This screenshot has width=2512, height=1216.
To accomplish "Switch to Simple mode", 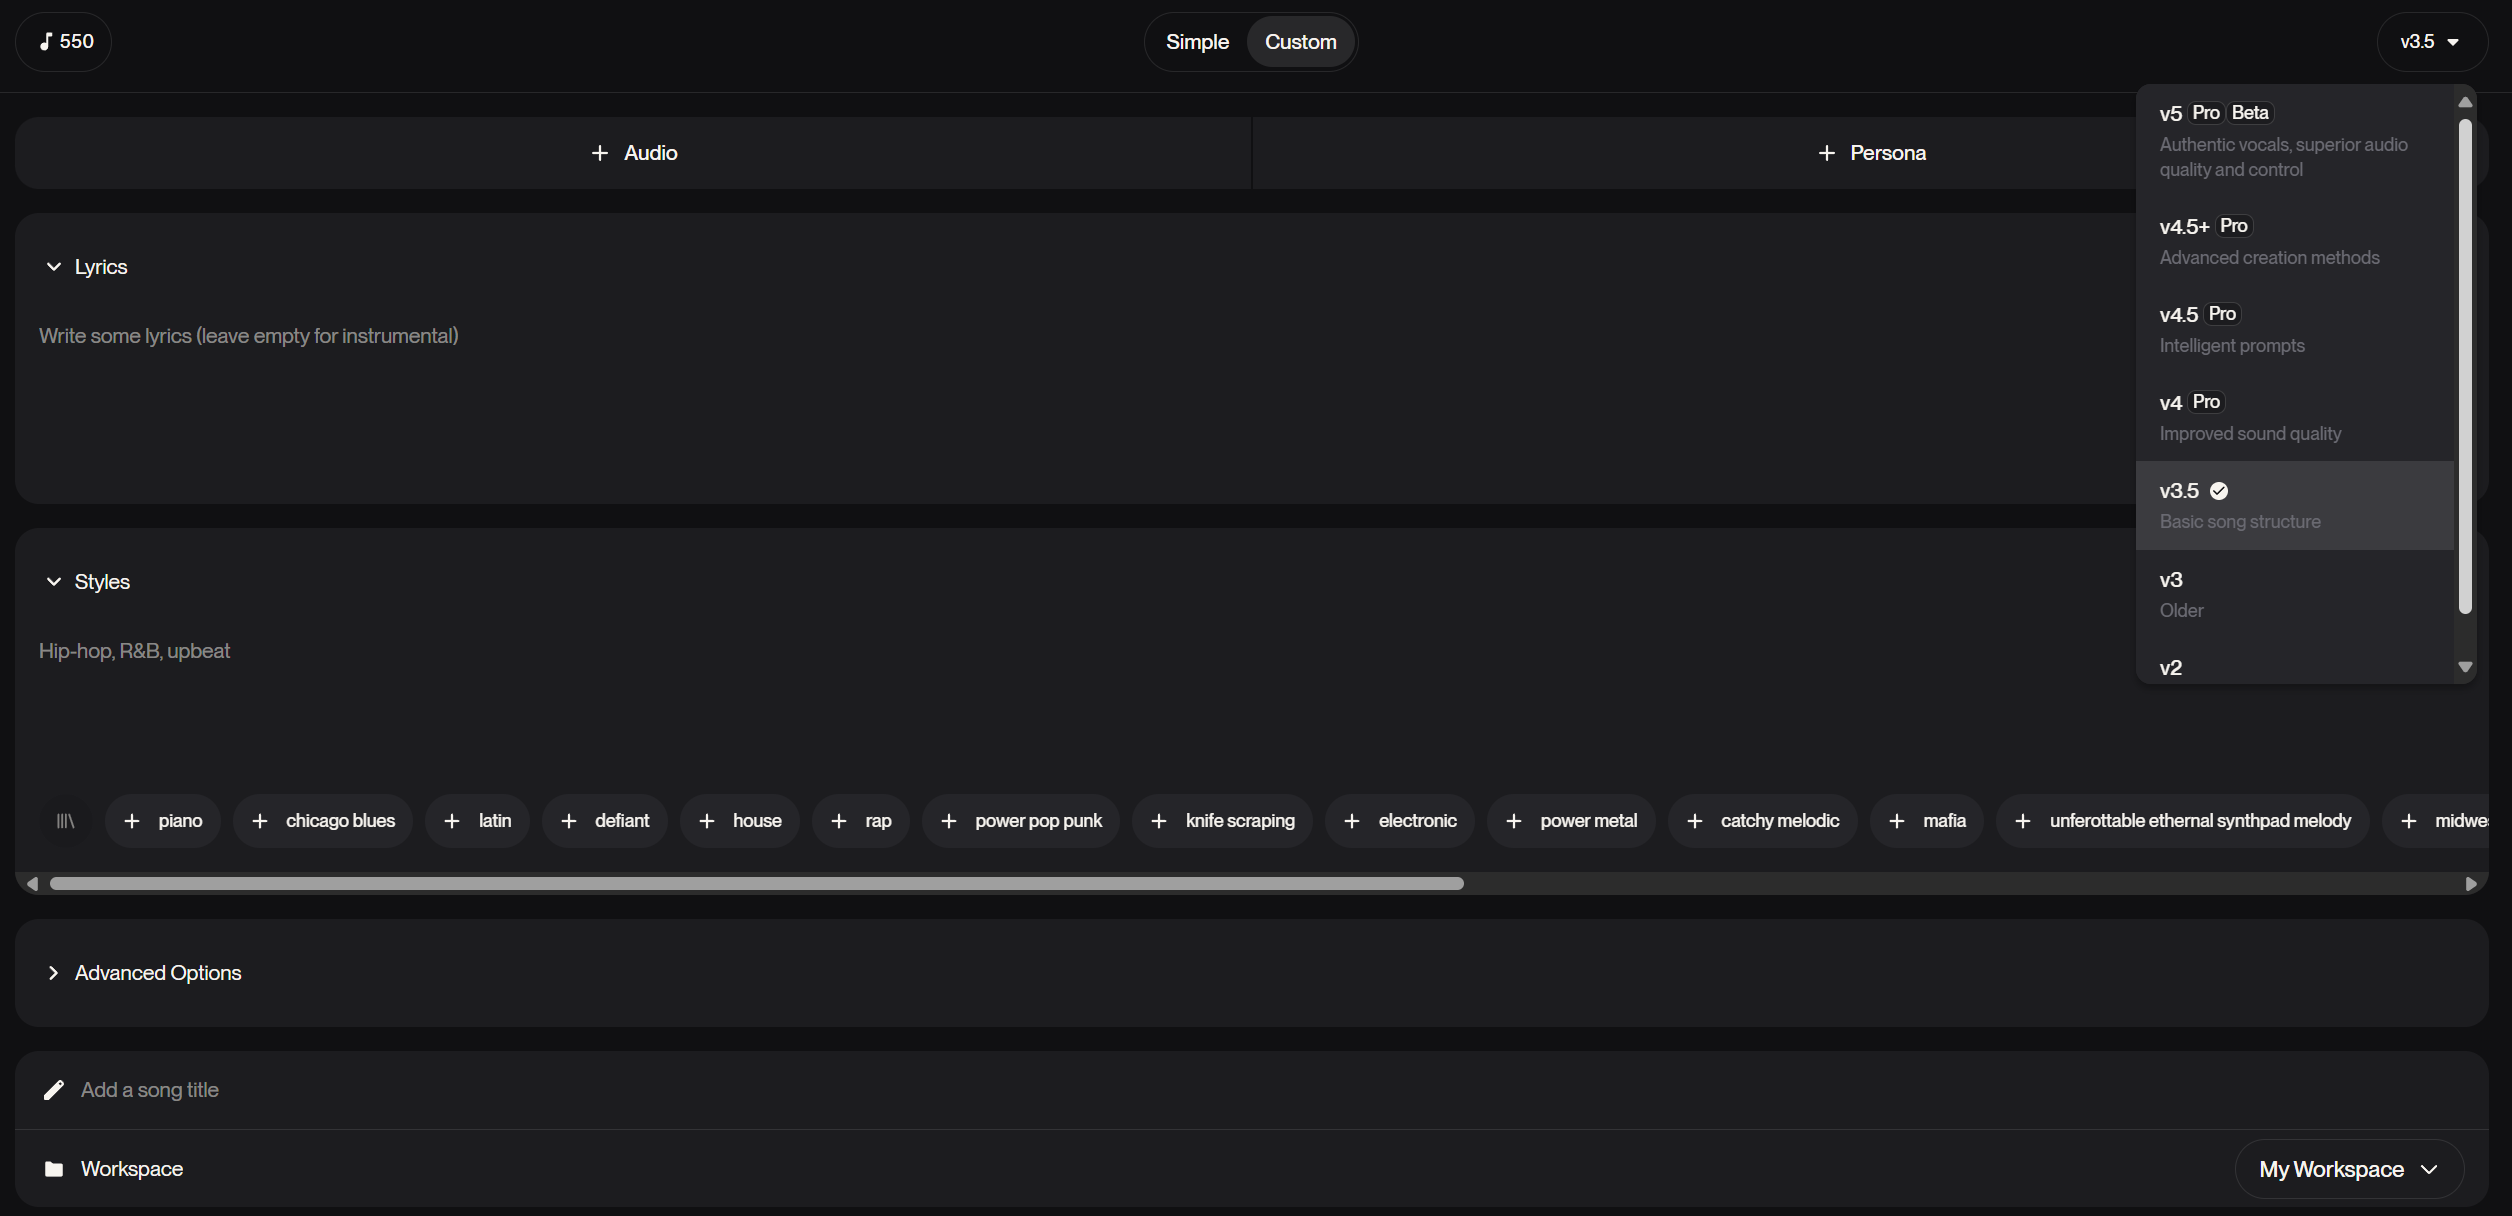I will [x=1197, y=42].
